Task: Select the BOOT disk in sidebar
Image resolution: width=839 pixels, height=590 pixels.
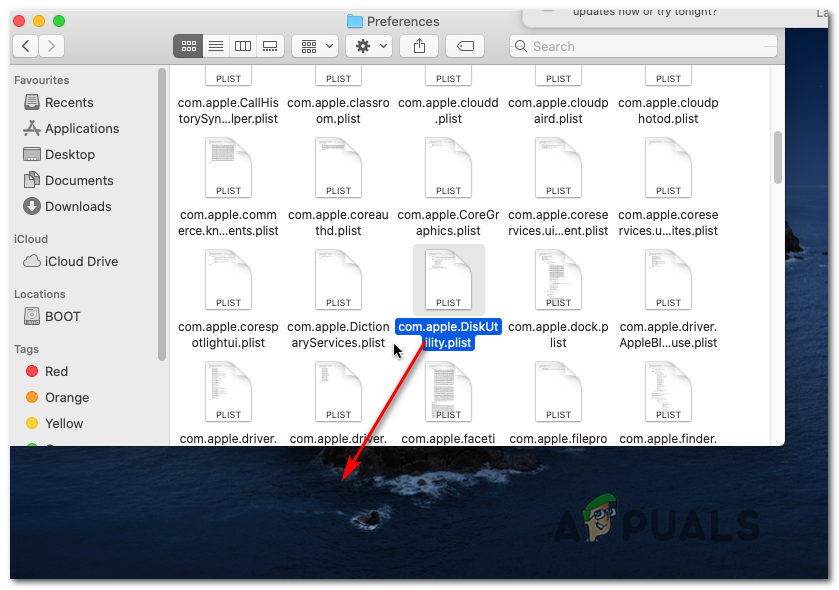Action: pos(52,316)
